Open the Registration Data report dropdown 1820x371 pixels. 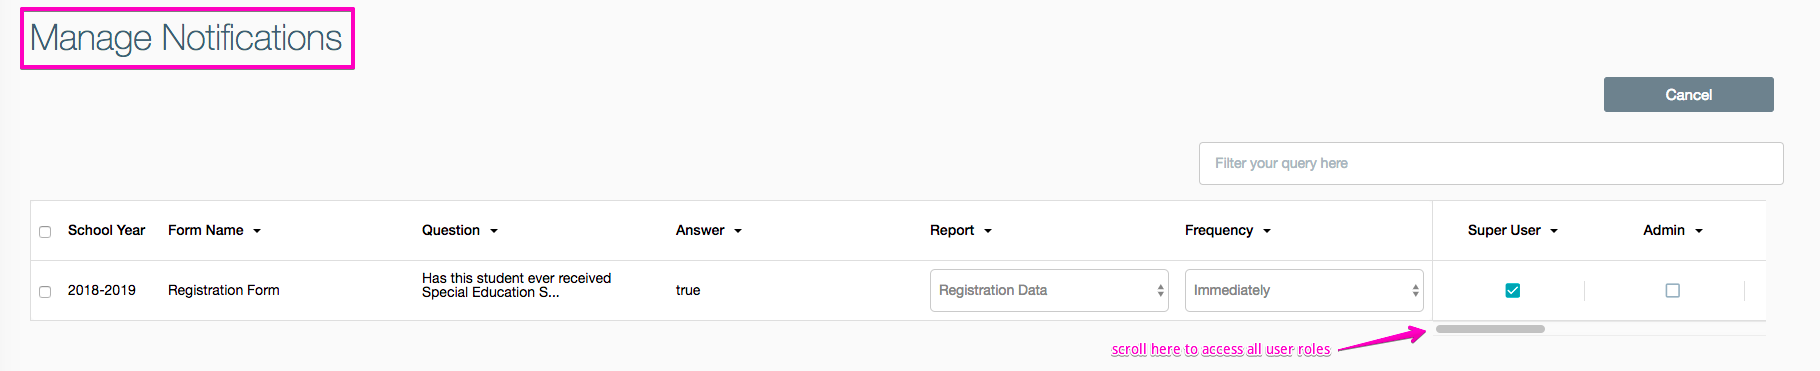pyautogui.click(x=1049, y=291)
